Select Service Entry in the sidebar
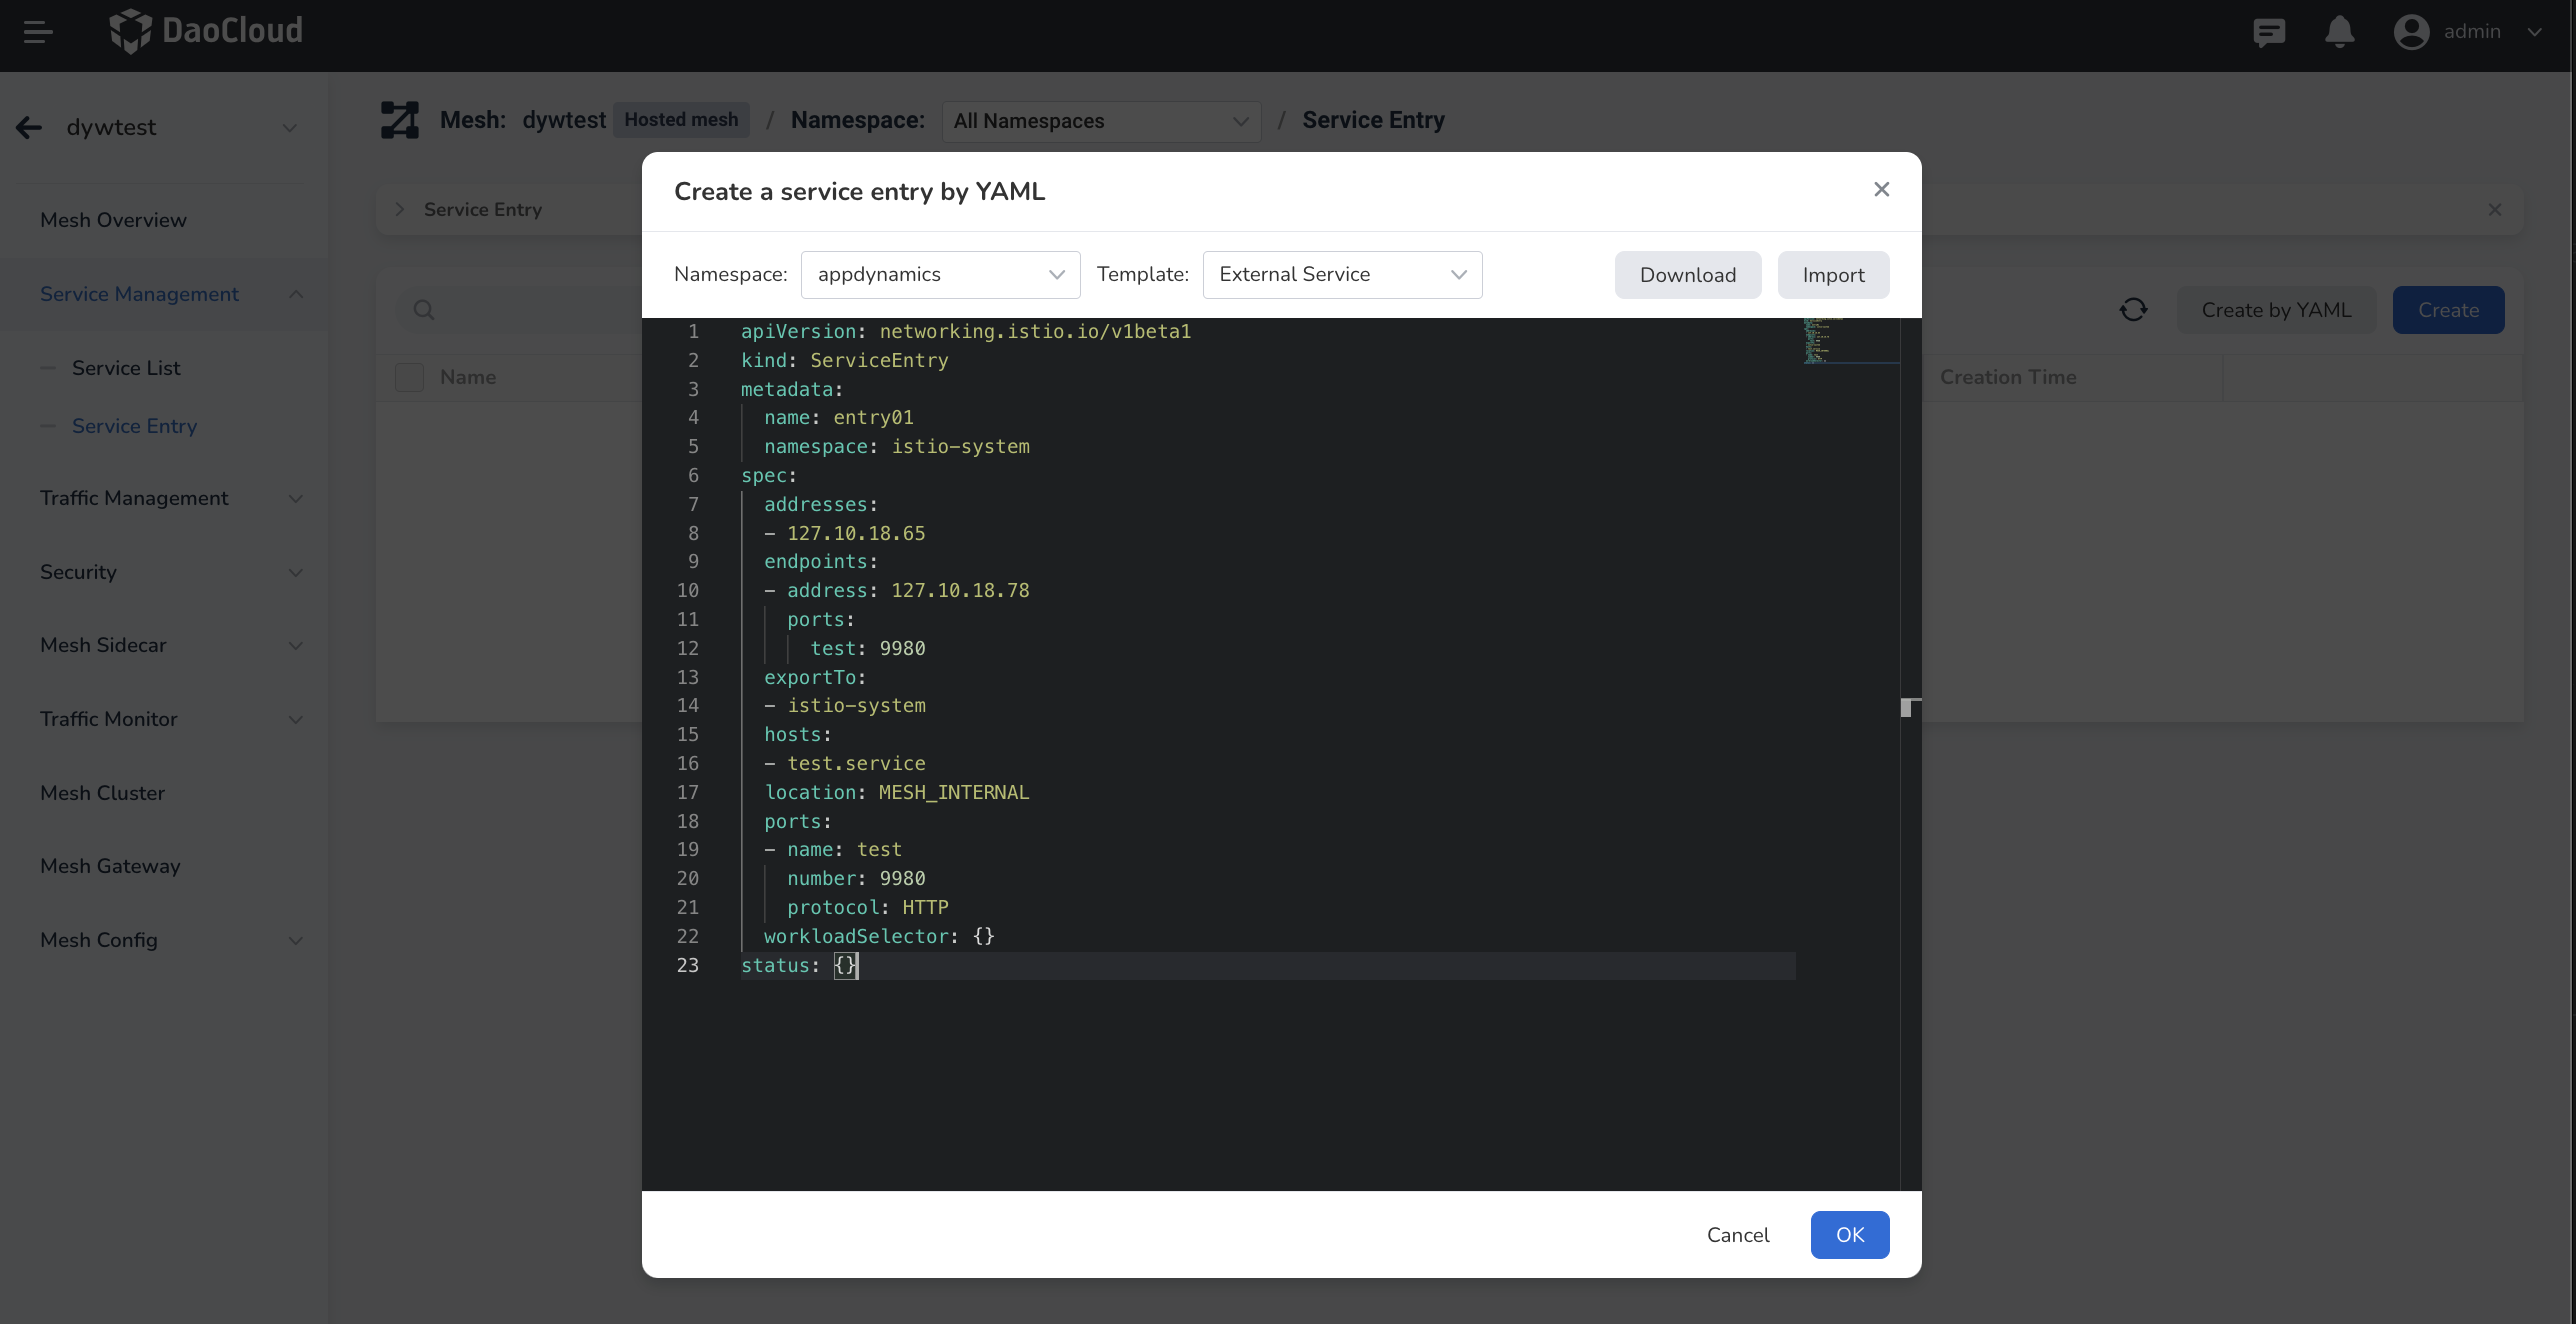The width and height of the screenshot is (2576, 1324). pyautogui.click(x=134, y=426)
